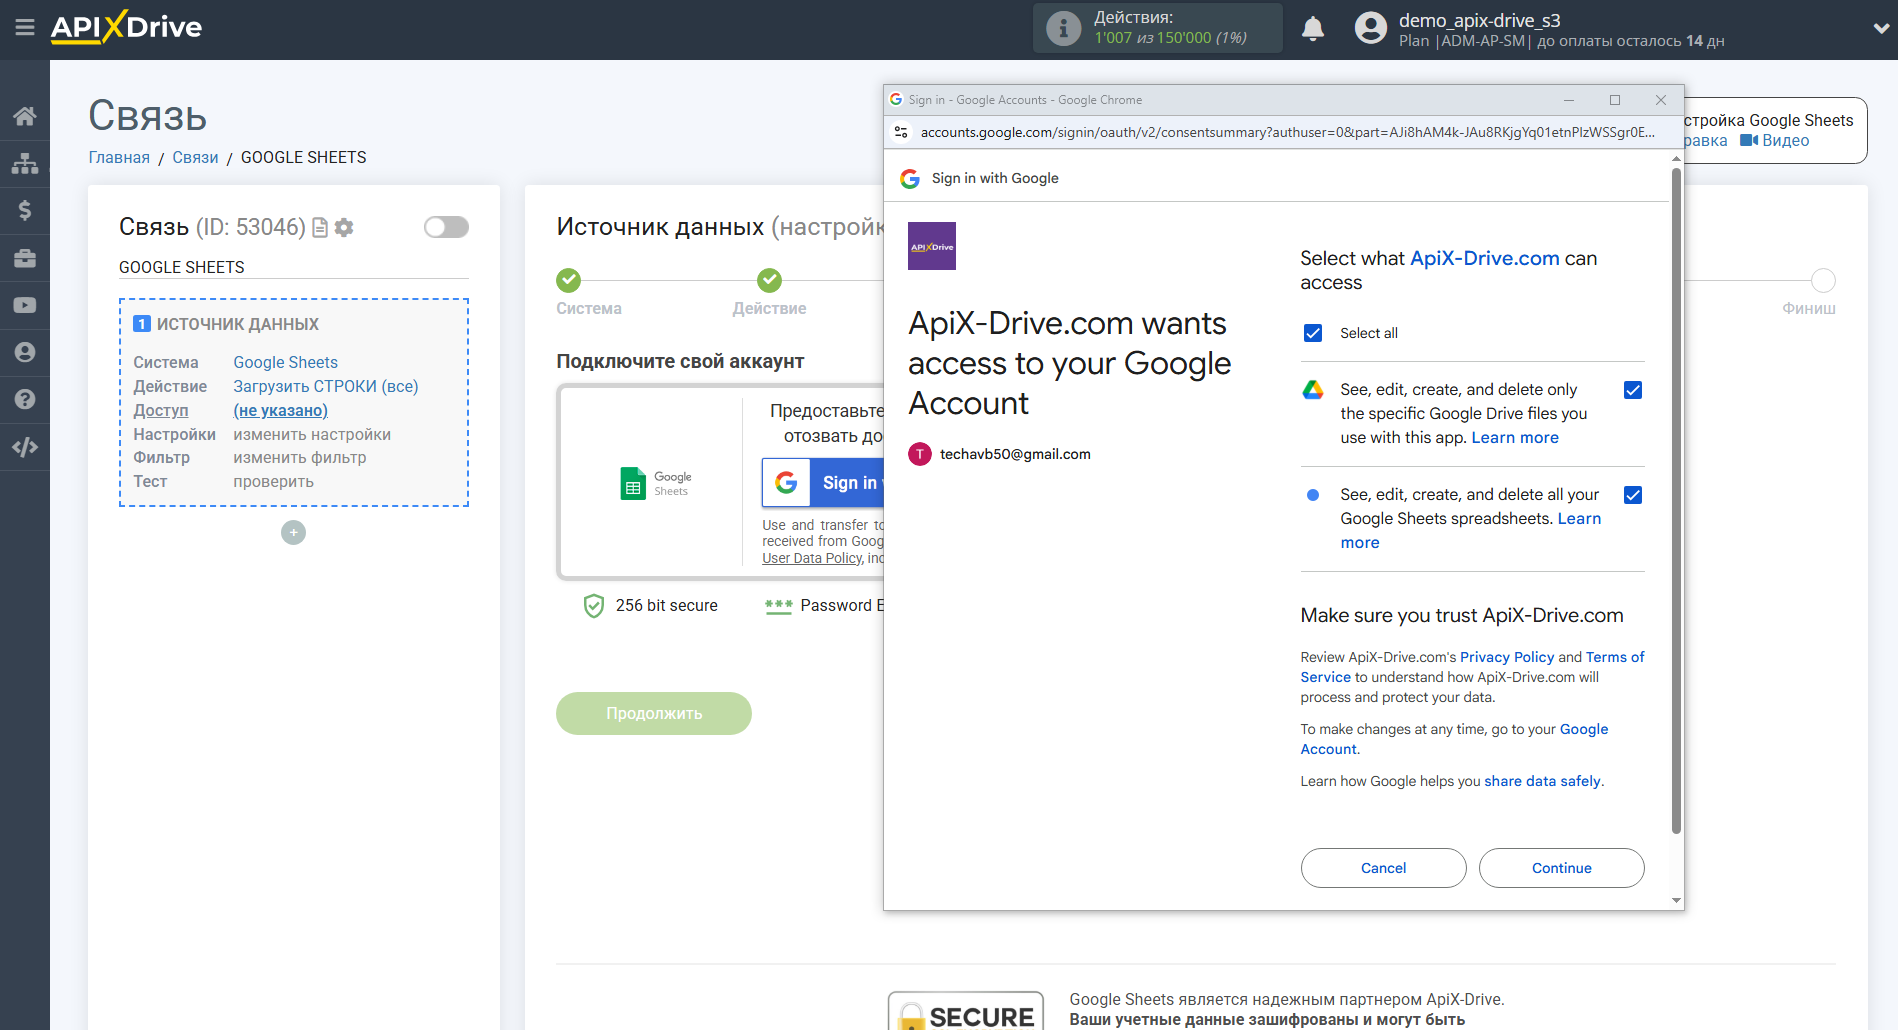
Task: Open the help question mark icon in the sidebar
Action: tap(24, 399)
